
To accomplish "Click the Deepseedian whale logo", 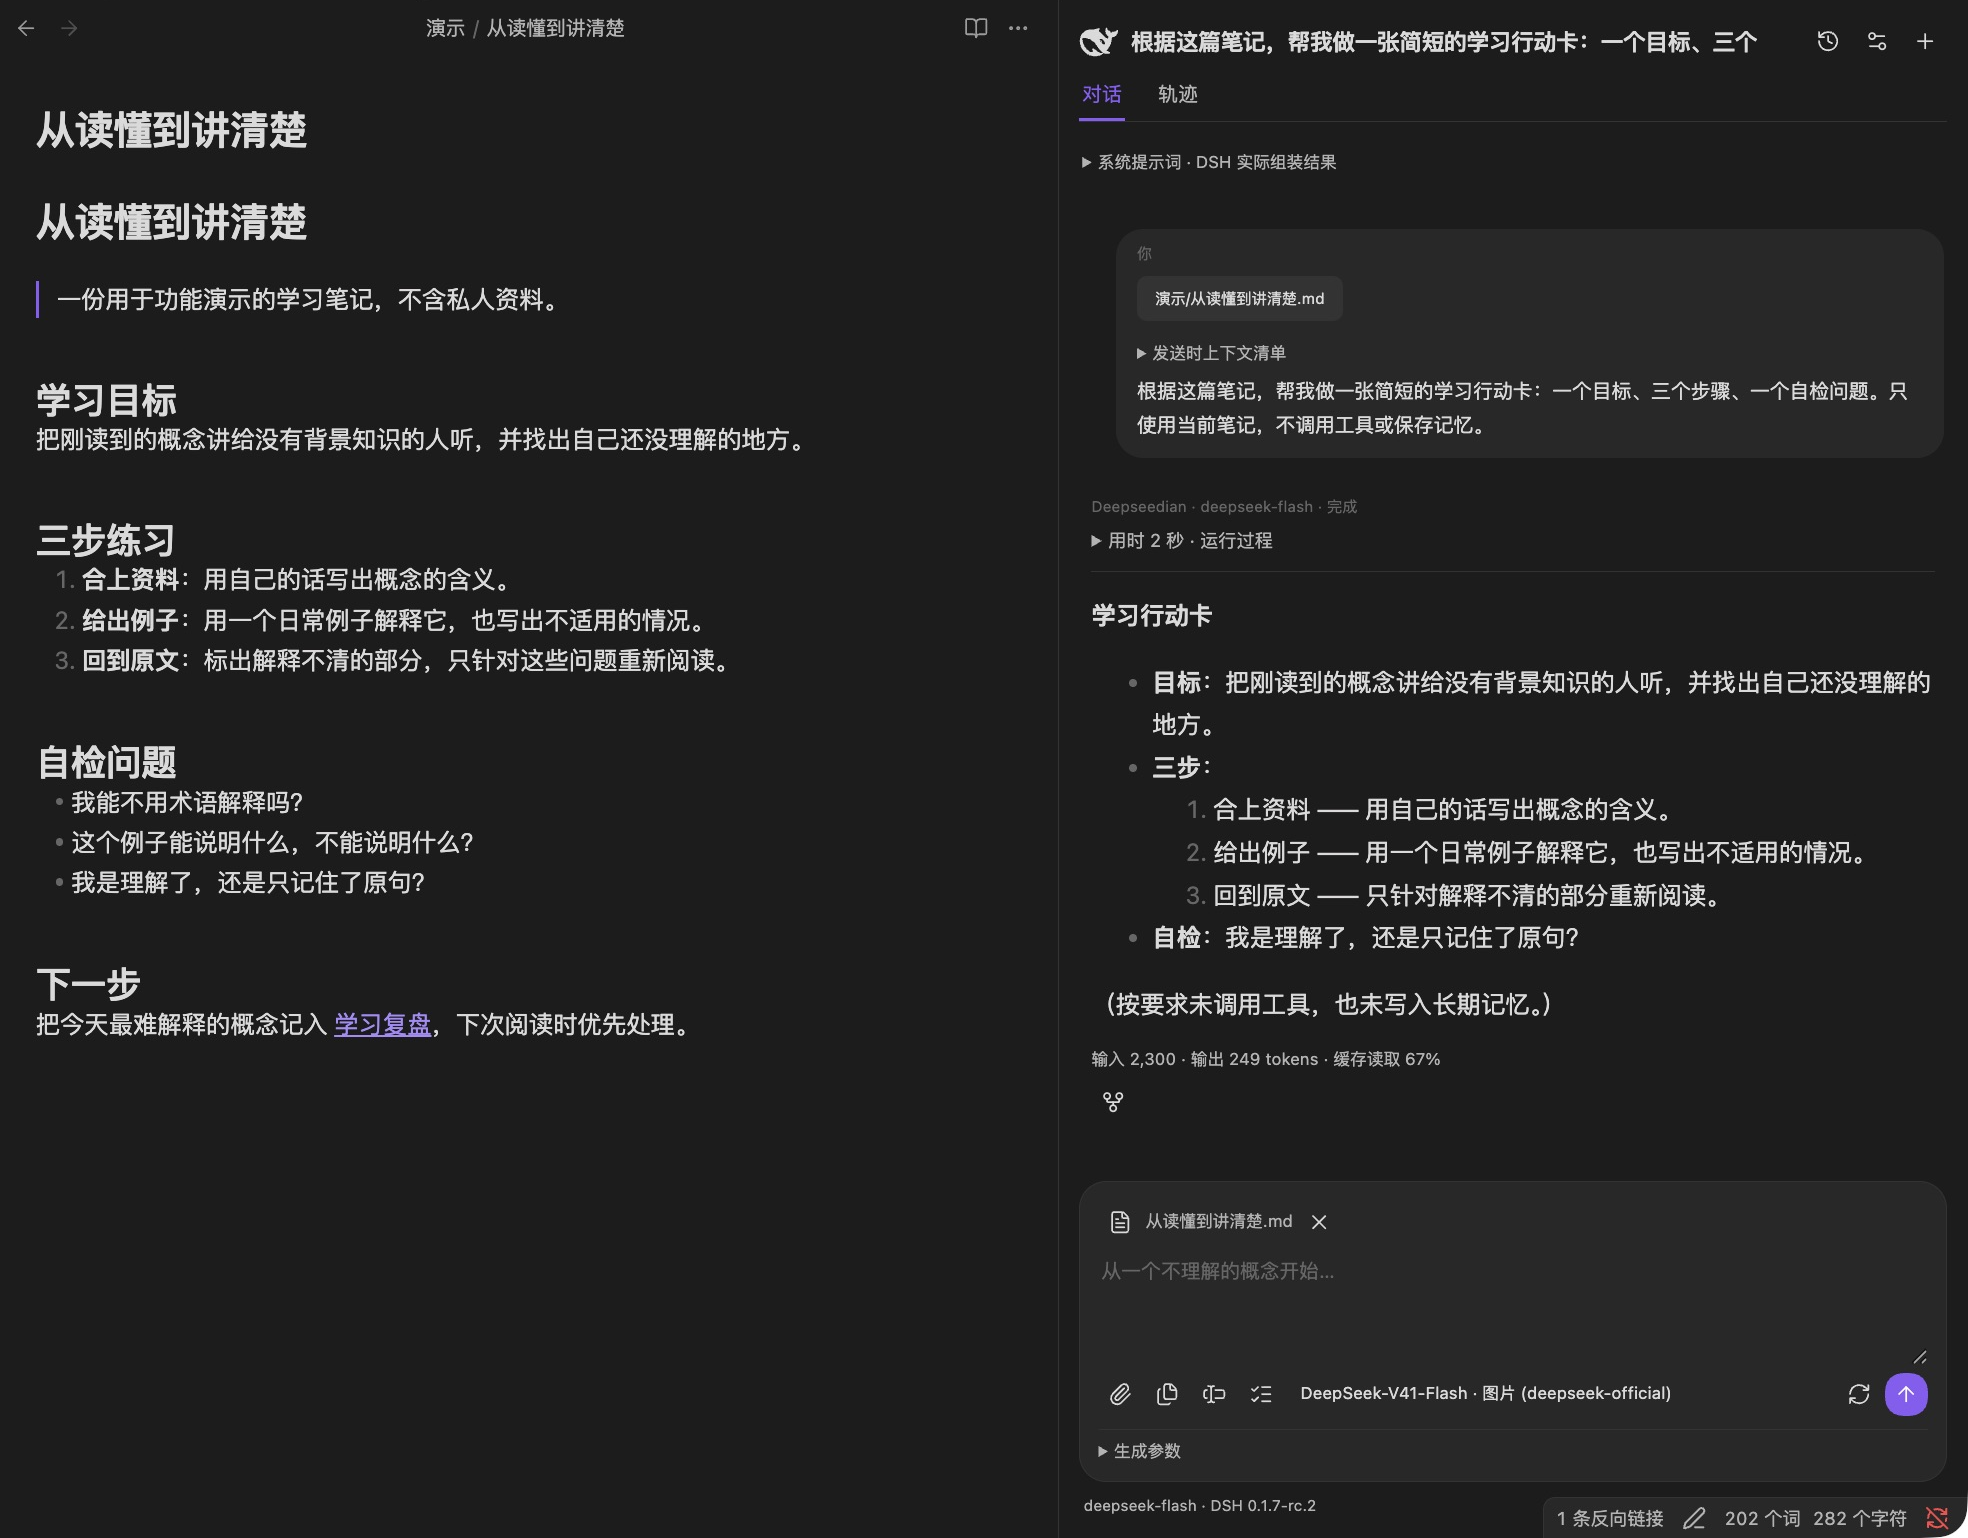I will (x=1098, y=41).
